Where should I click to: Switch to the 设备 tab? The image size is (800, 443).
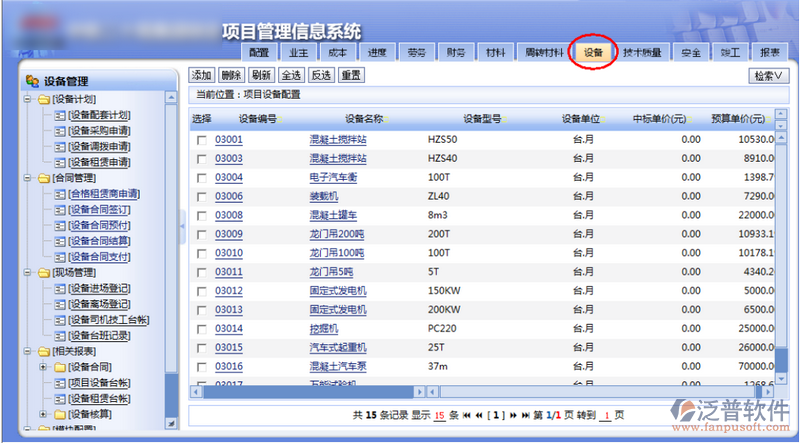(x=594, y=52)
